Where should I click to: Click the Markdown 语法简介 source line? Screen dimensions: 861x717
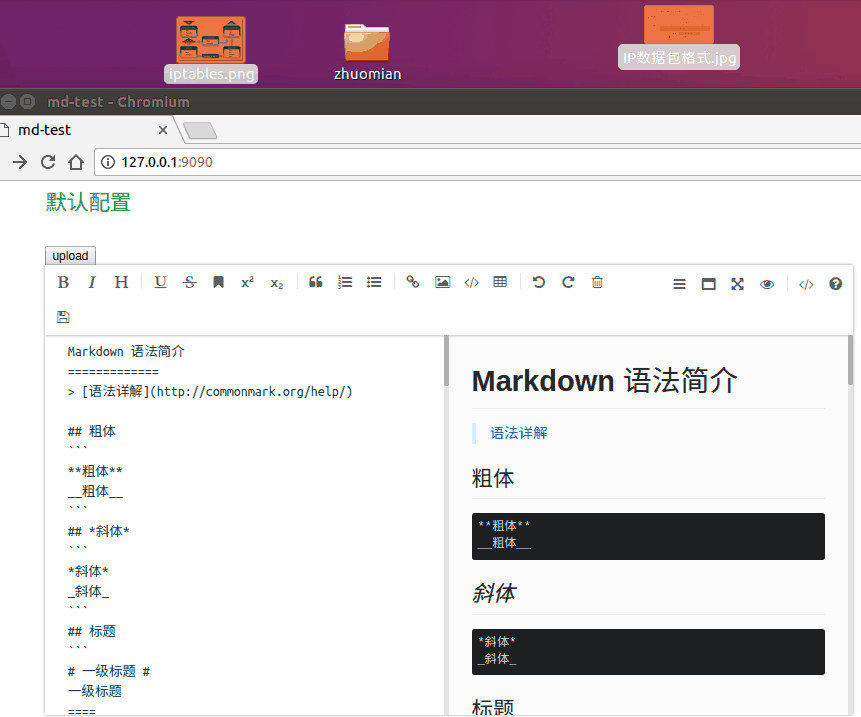point(126,351)
